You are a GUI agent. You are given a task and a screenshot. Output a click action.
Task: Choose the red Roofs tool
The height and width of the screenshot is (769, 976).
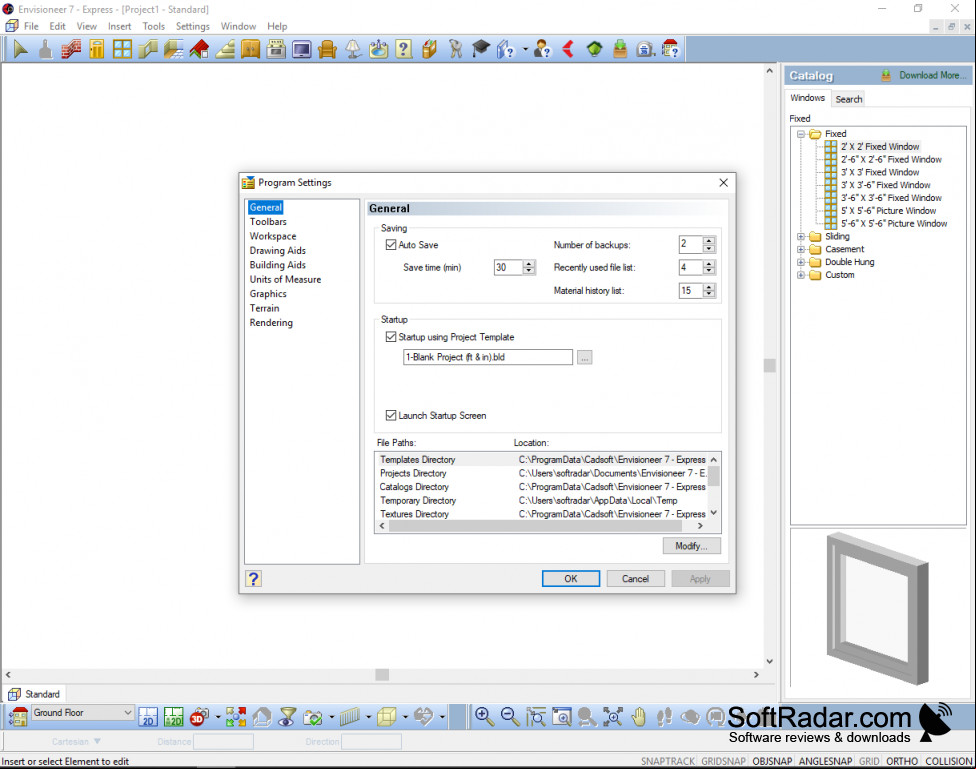[x=199, y=49]
